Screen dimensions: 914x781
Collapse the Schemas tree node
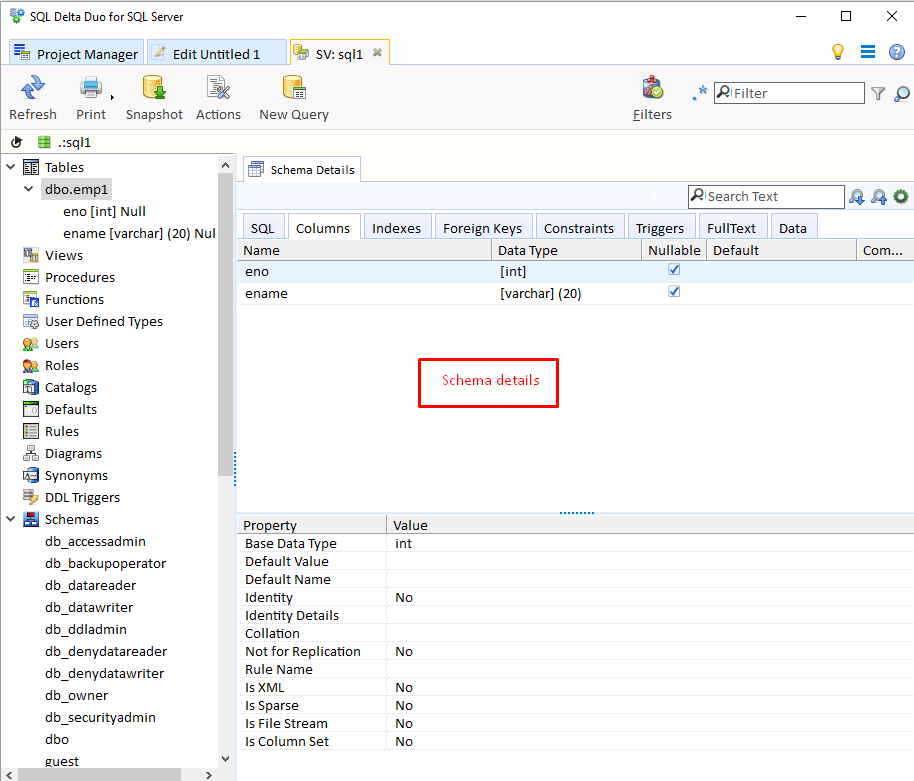(x=10, y=519)
